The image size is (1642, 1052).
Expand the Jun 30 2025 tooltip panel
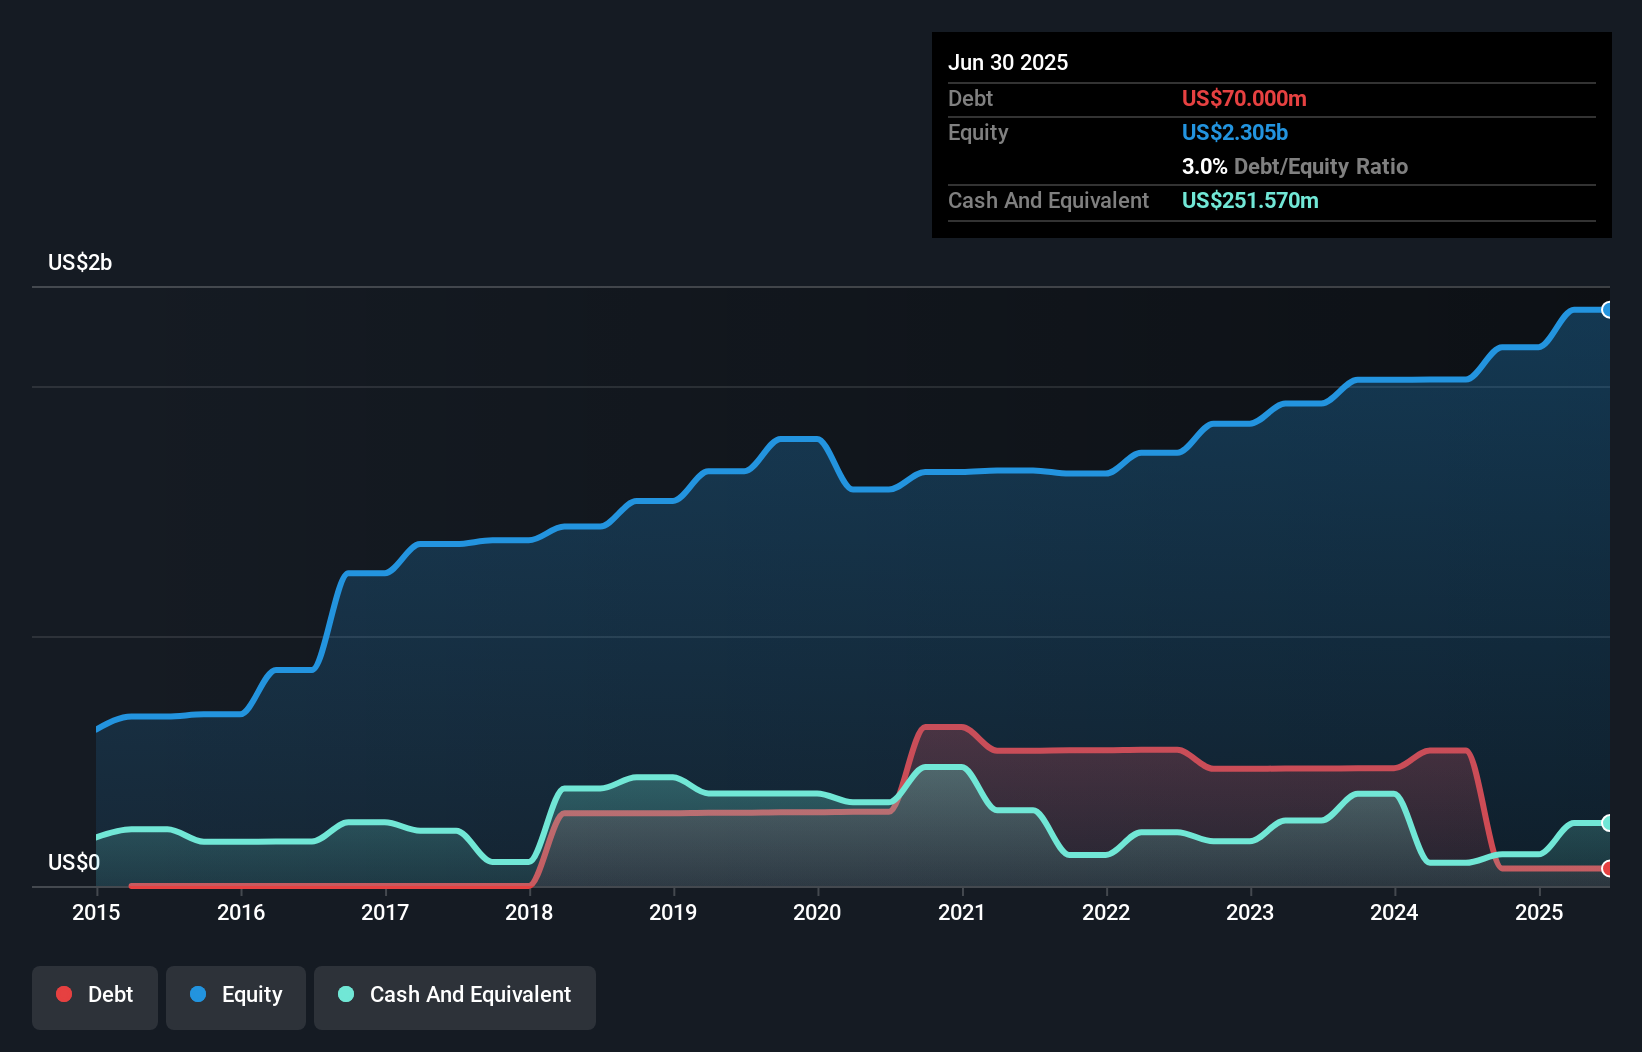click(1008, 62)
